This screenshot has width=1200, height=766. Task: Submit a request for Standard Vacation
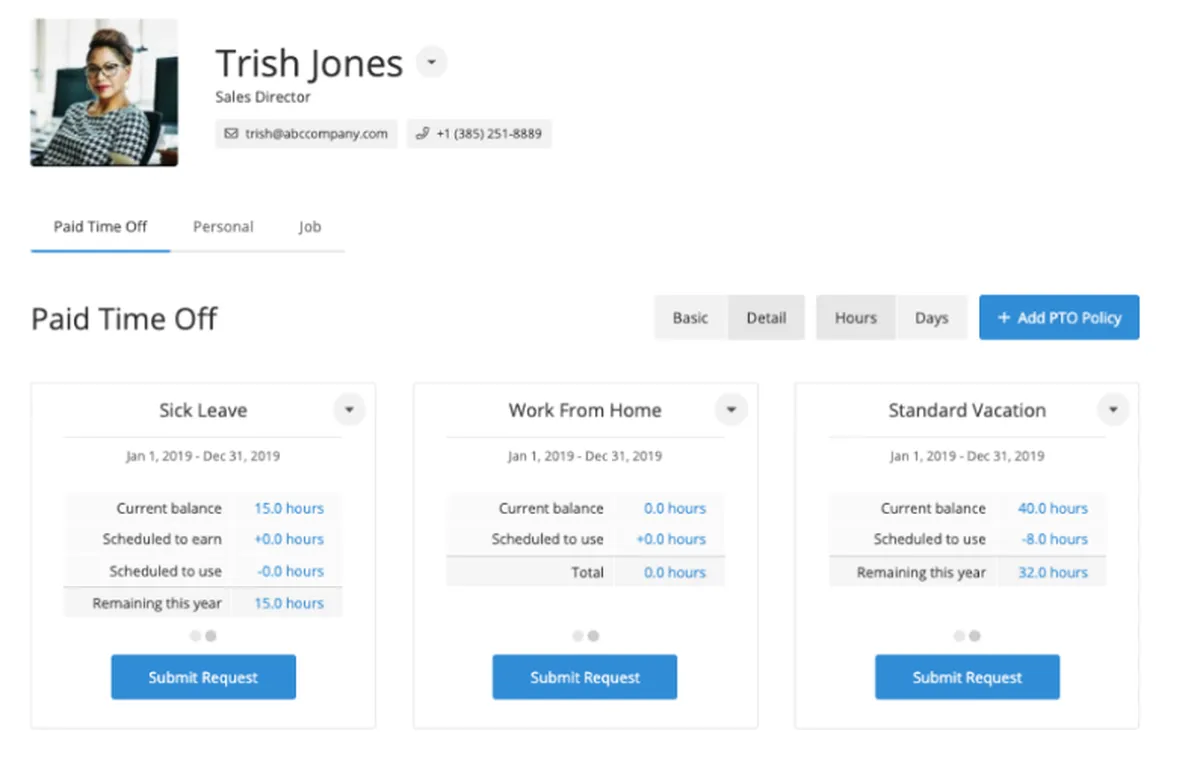click(x=967, y=677)
